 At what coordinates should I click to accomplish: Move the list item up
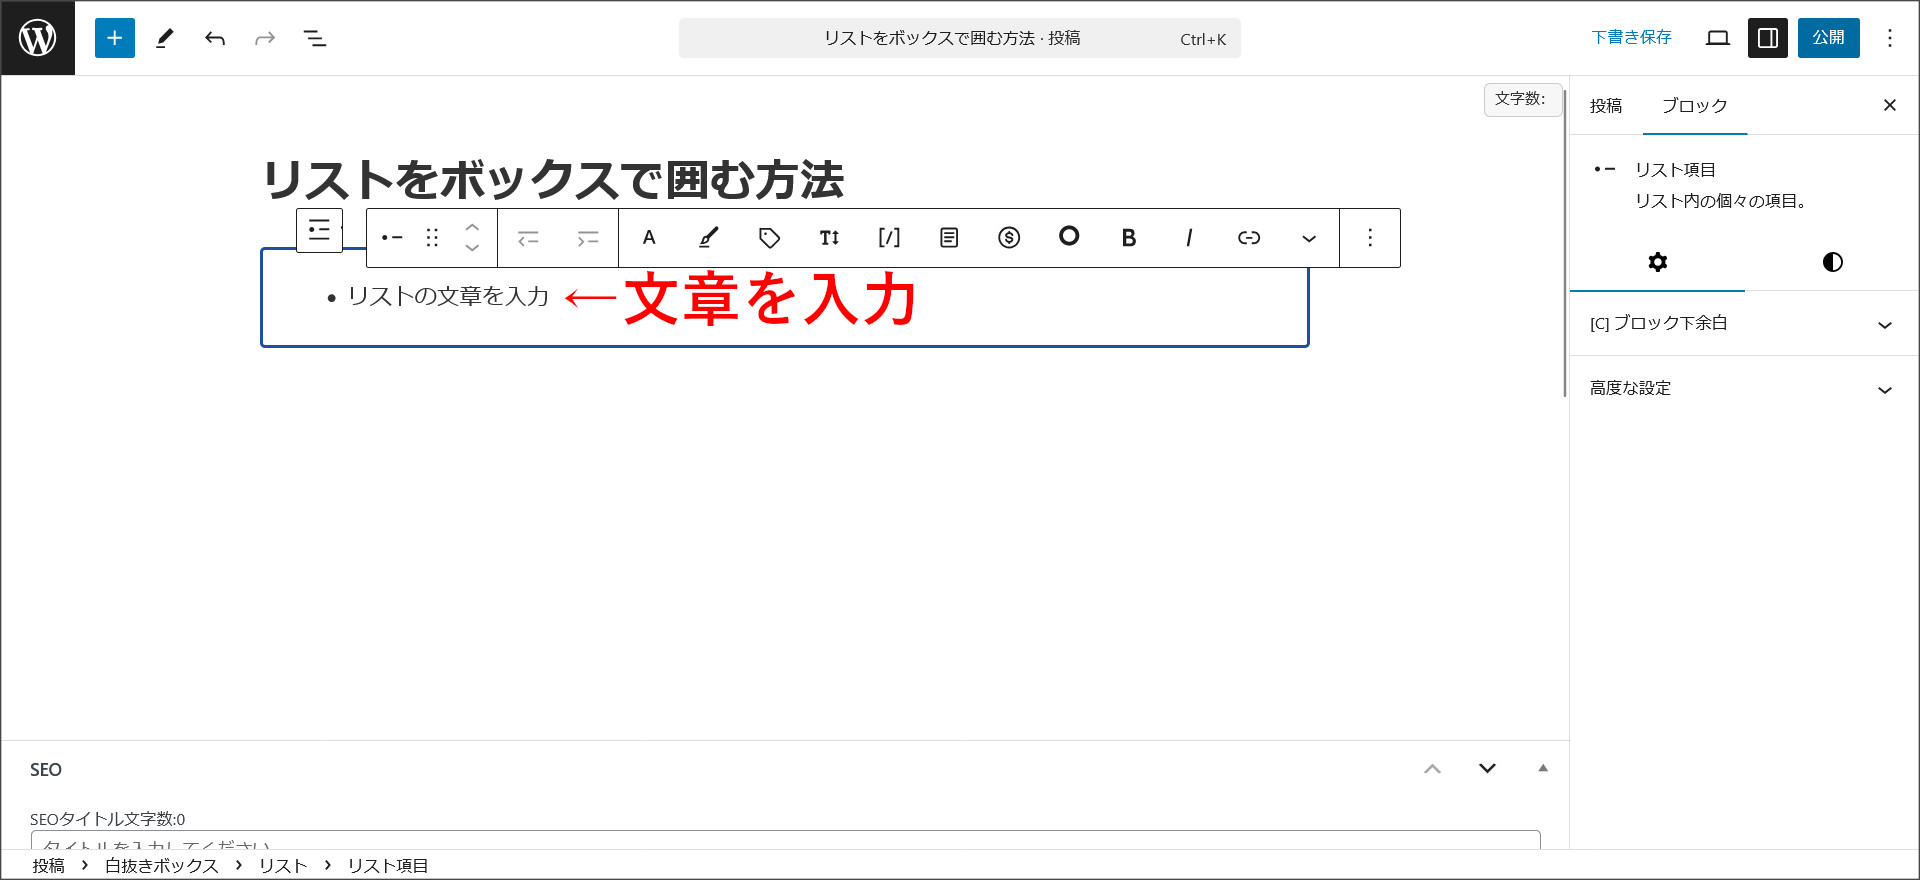point(472,227)
